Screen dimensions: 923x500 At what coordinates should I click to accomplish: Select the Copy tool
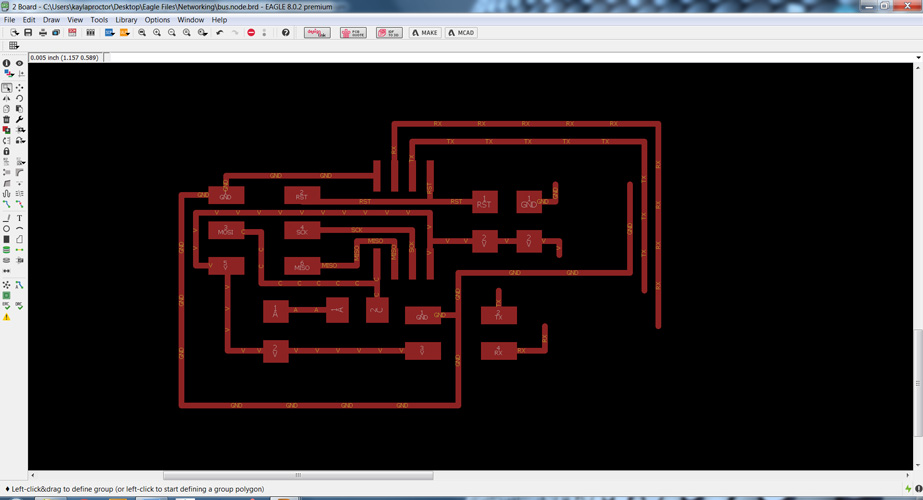(6, 109)
